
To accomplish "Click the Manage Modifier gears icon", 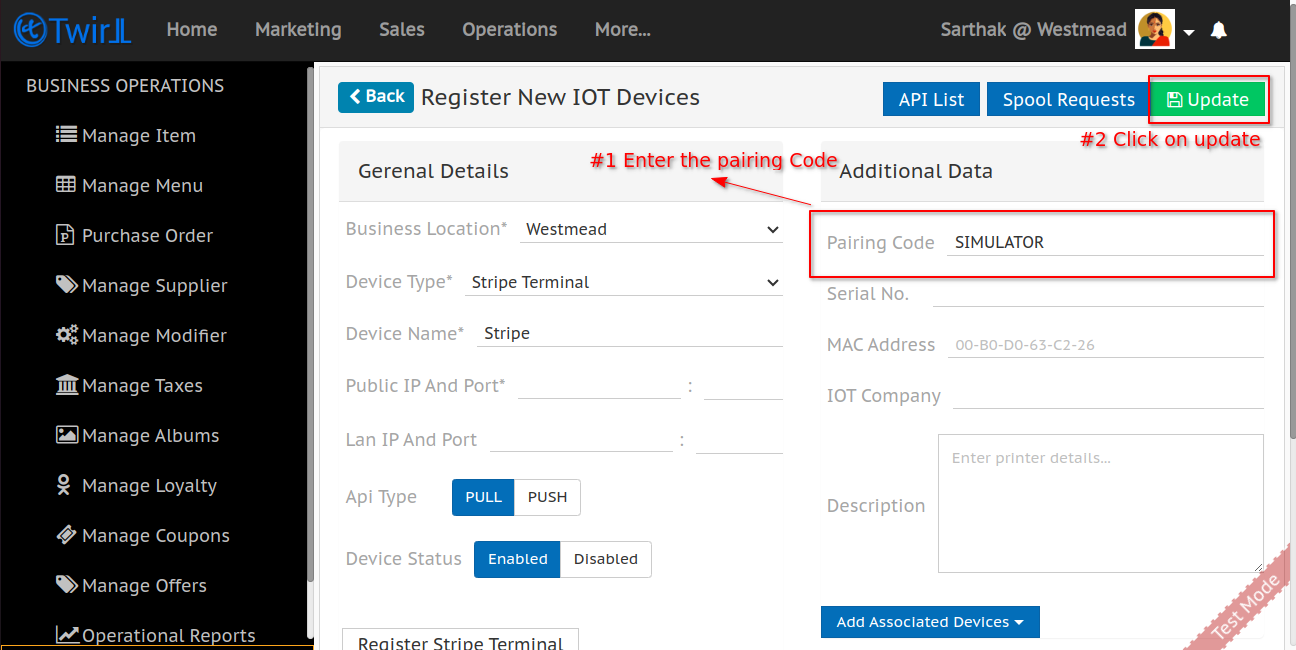I will pyautogui.click(x=66, y=335).
